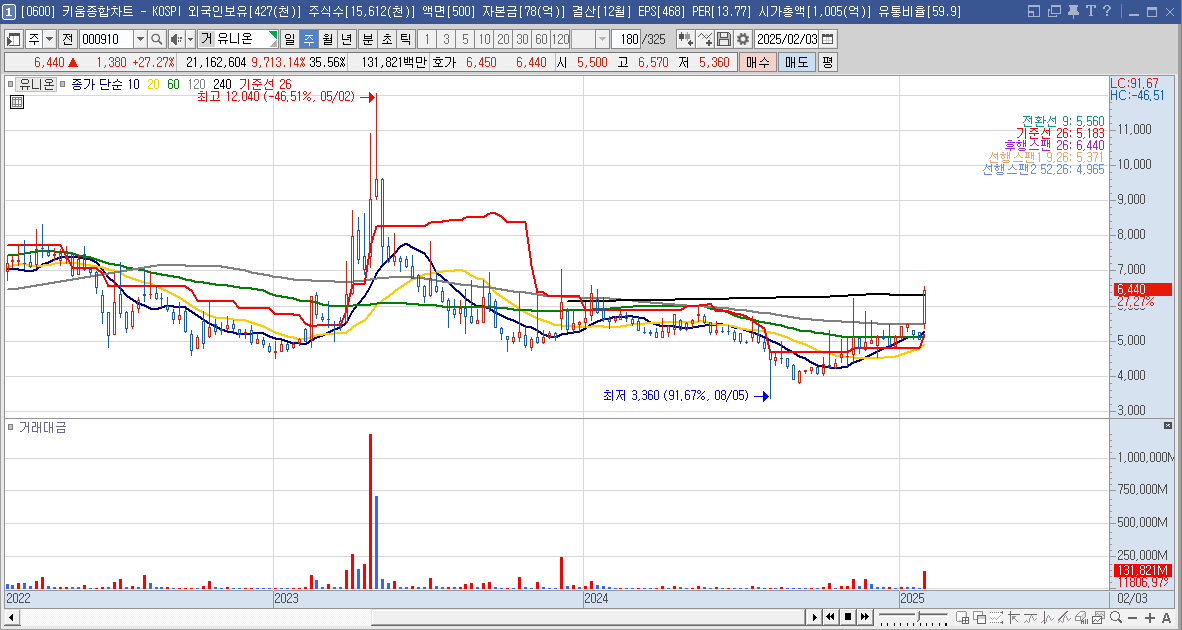Screen dimensions: 1182x630
Task: Click the overlapping windows icon in bottom bar
Action: click(980, 617)
